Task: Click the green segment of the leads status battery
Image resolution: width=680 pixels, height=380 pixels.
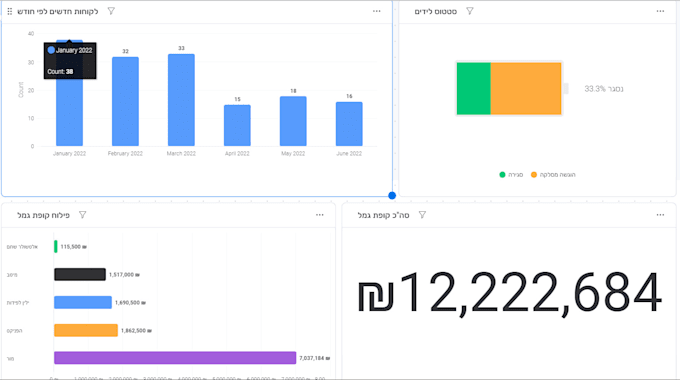Action: point(474,88)
